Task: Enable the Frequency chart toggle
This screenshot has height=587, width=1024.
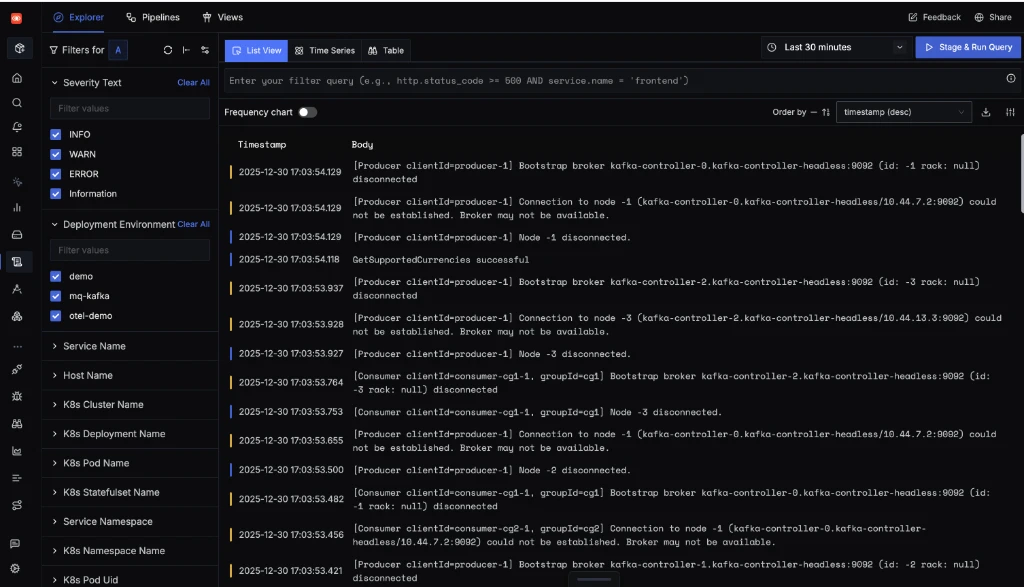Action: [307, 112]
